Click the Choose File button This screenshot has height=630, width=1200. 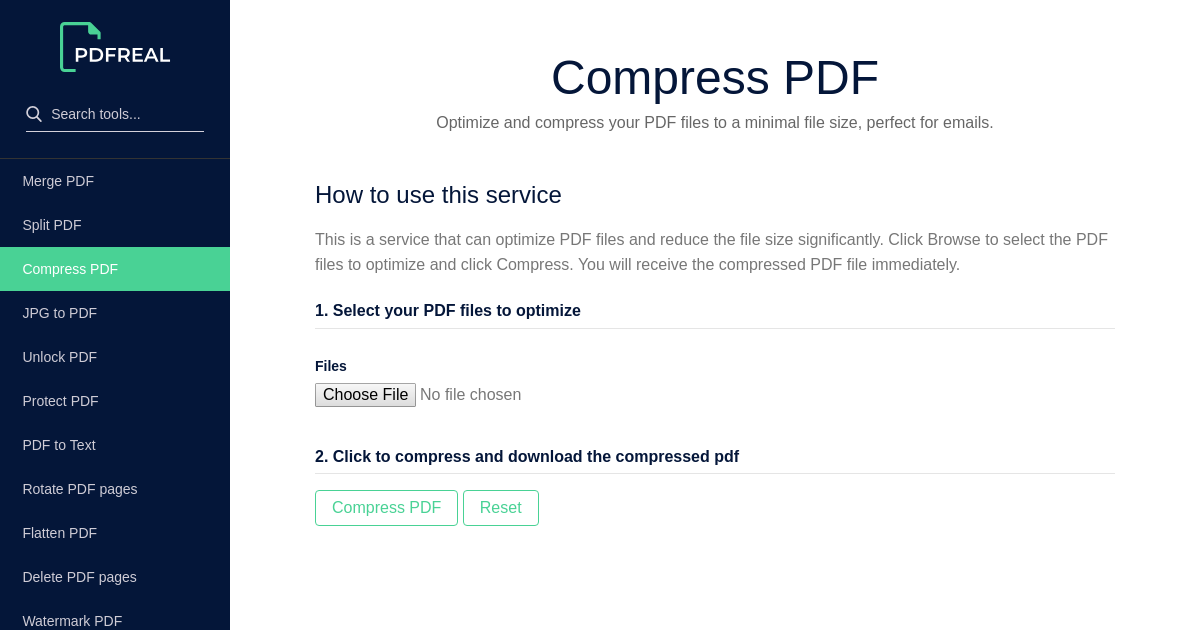[x=365, y=394]
